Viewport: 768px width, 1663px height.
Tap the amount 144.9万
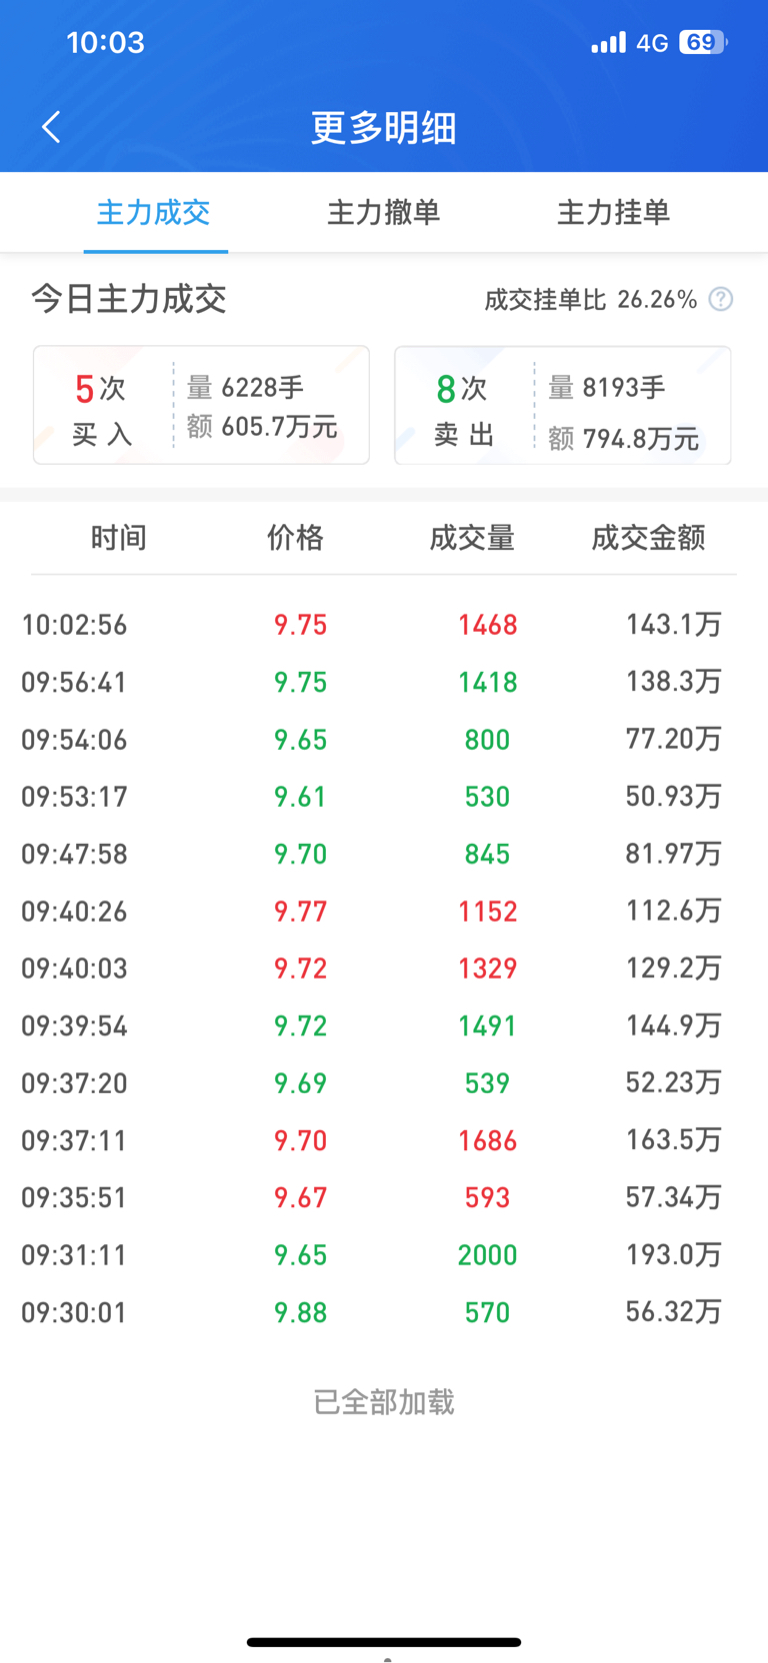(x=674, y=1026)
